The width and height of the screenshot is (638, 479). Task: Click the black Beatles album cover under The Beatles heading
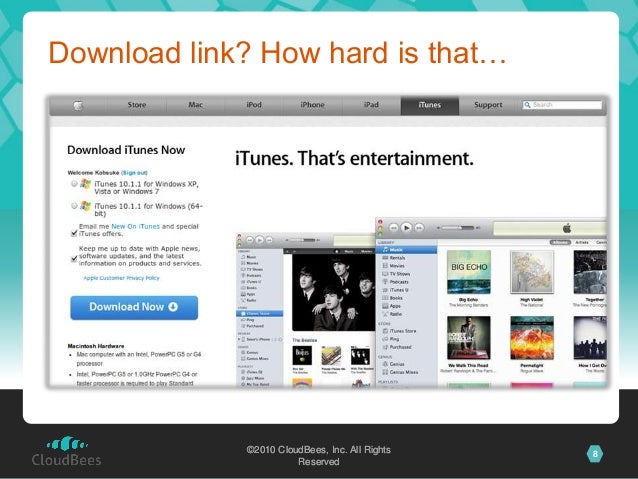click(x=302, y=356)
